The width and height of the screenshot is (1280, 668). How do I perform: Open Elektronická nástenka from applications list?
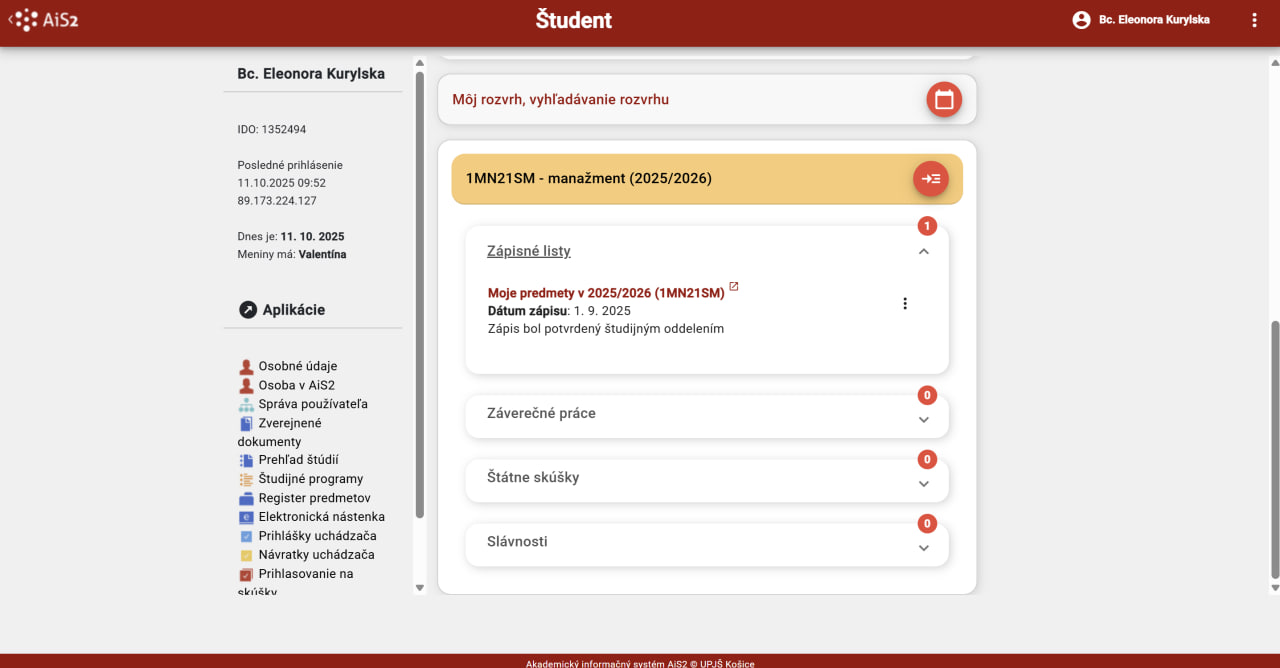point(321,517)
